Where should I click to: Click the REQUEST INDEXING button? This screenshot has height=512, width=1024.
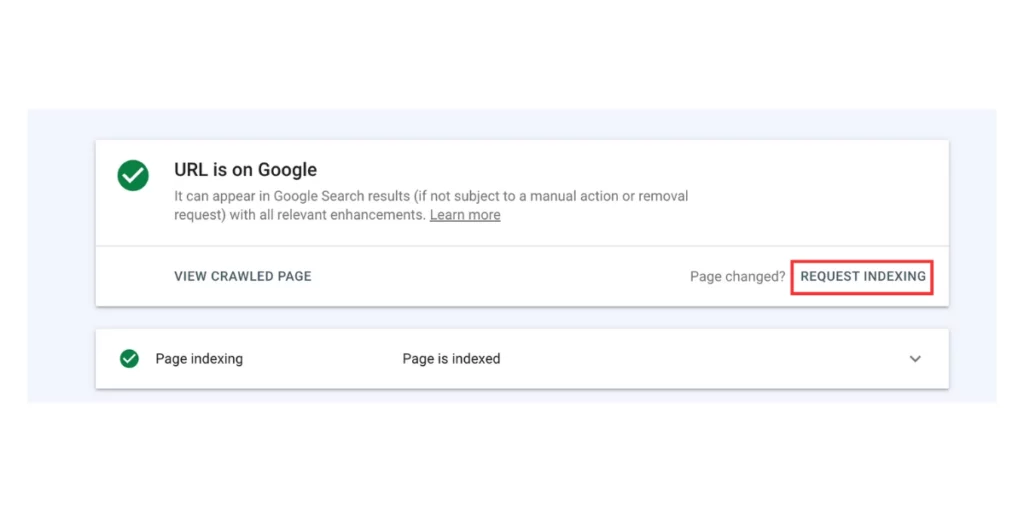pyautogui.click(x=863, y=276)
